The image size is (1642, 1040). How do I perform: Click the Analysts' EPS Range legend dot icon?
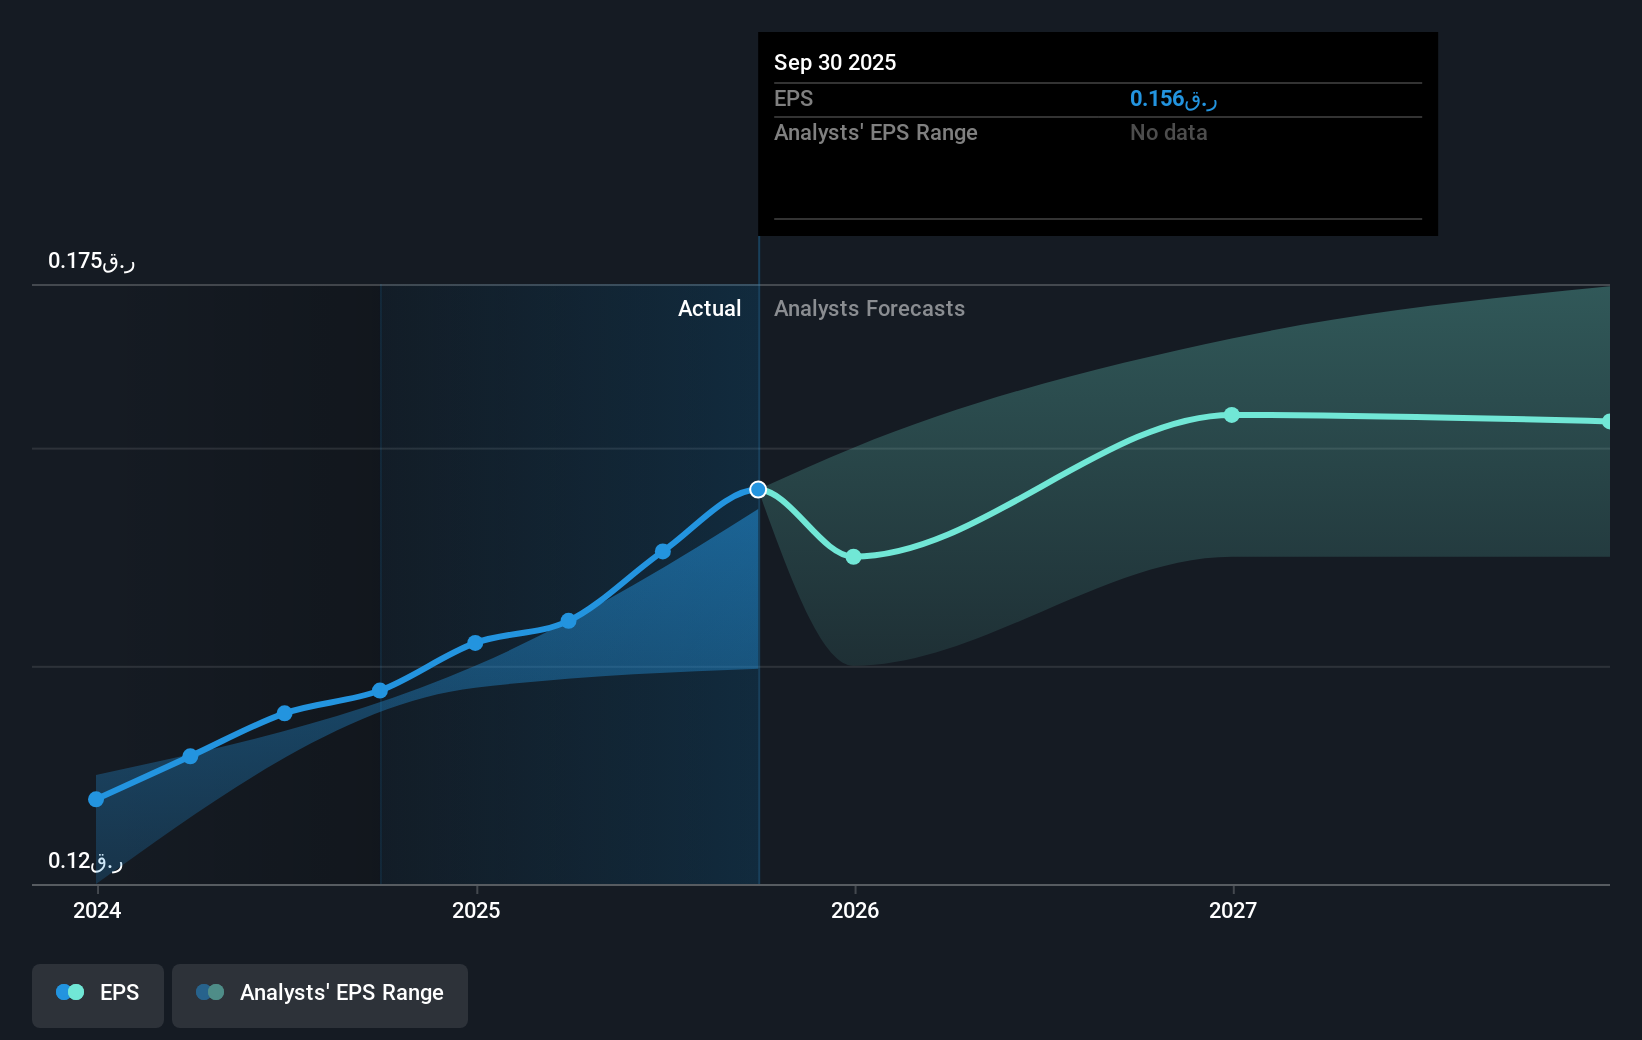coord(209,991)
